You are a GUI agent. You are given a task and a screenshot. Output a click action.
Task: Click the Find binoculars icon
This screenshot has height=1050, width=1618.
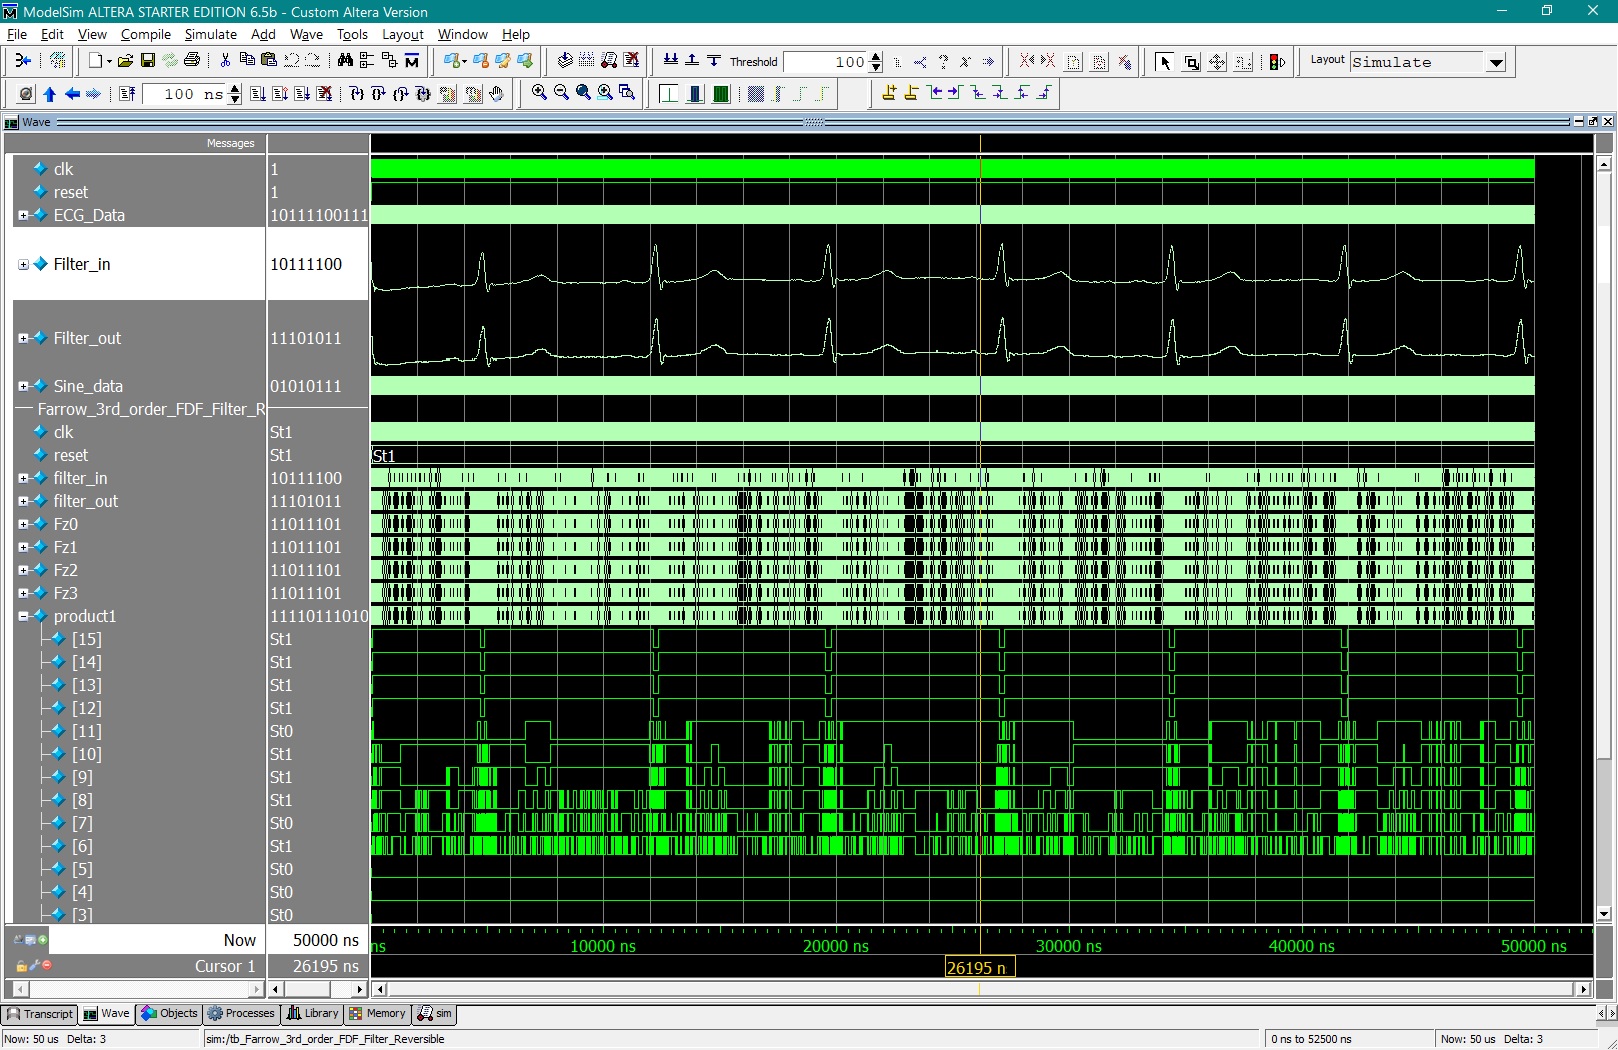[x=345, y=61]
